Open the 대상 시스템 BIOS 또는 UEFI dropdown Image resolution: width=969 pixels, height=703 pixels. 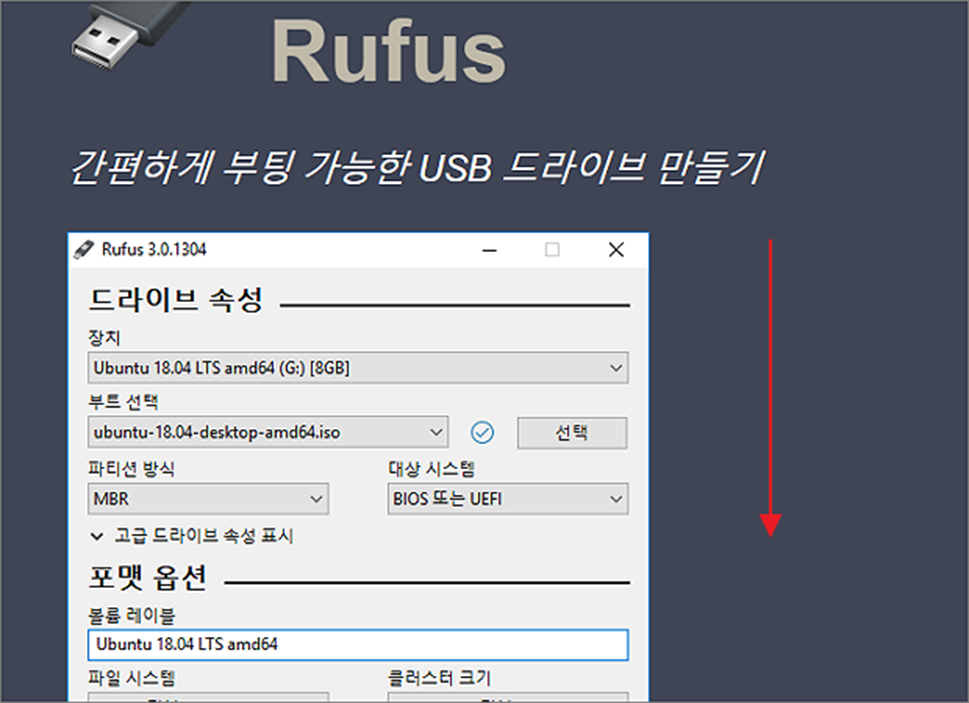point(508,499)
